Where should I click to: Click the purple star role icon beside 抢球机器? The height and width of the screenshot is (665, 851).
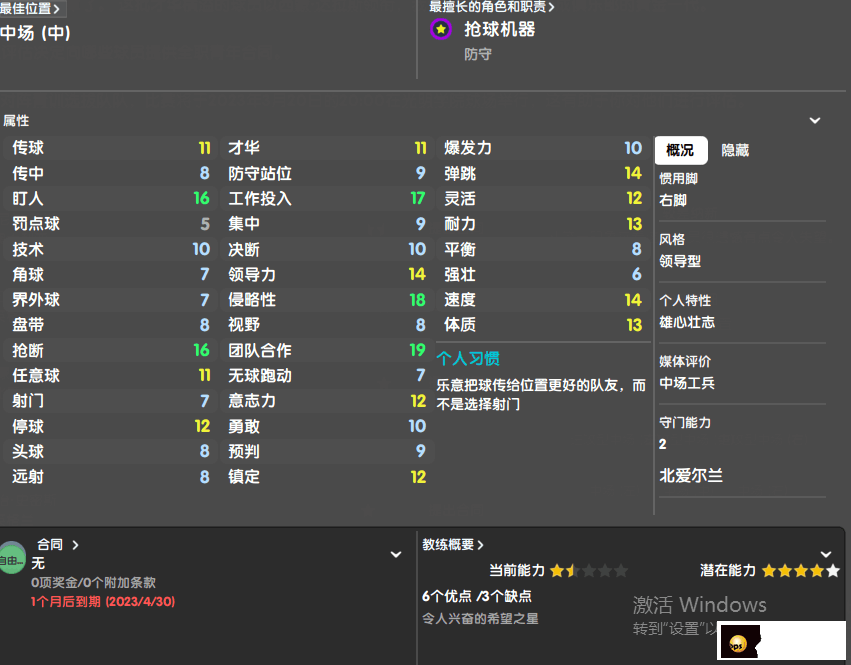point(440,30)
